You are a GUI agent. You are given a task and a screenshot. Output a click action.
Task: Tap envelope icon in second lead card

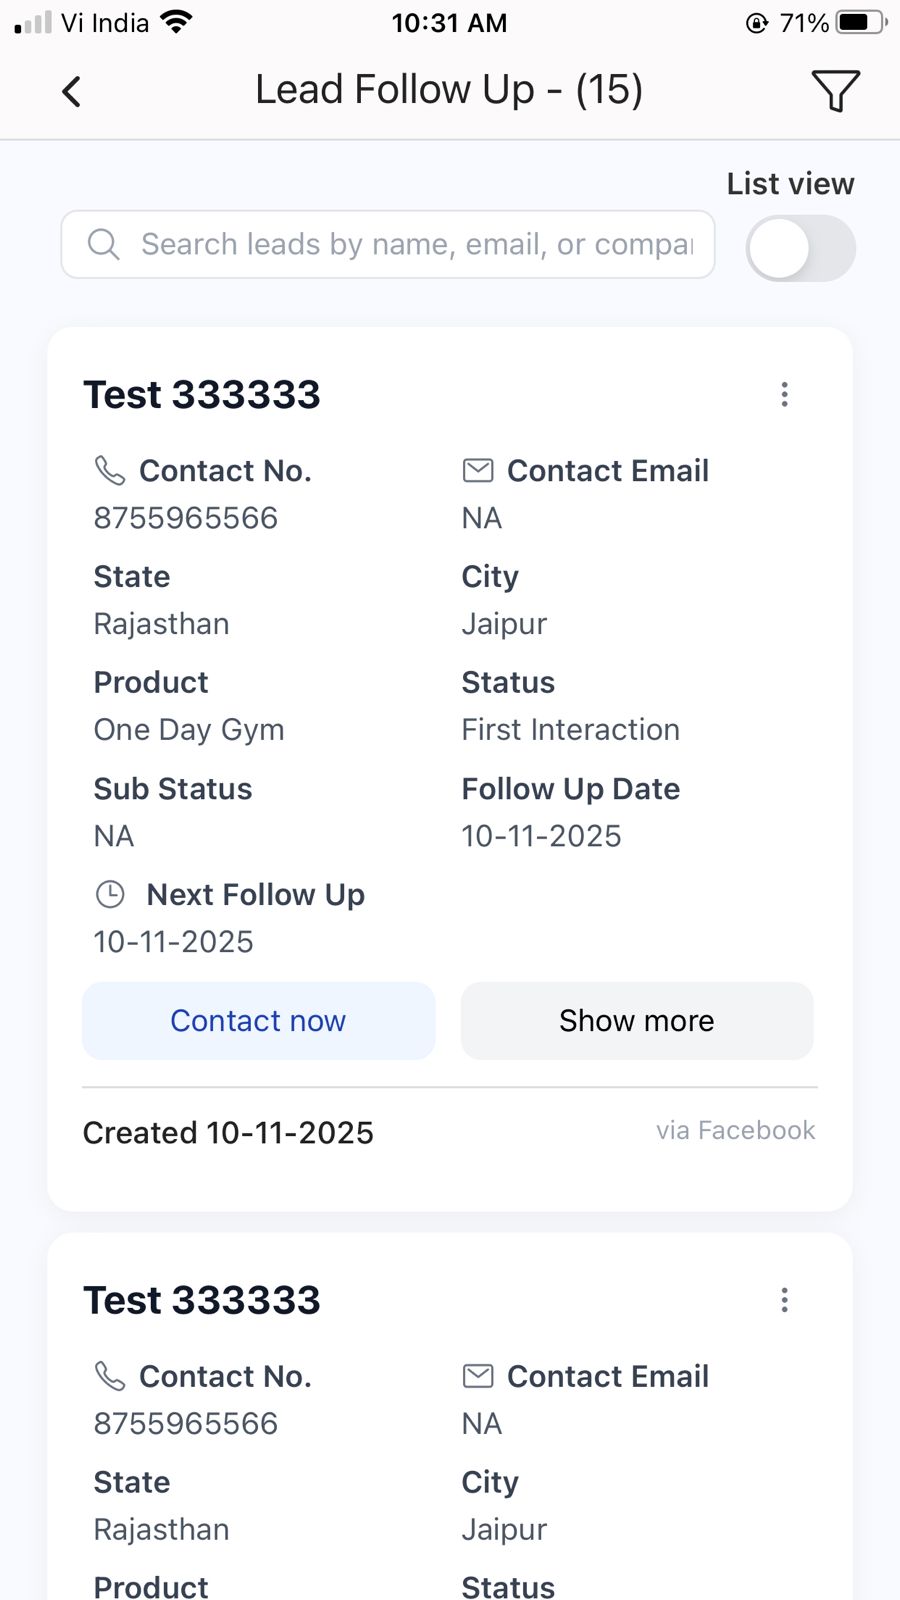pos(478,1376)
